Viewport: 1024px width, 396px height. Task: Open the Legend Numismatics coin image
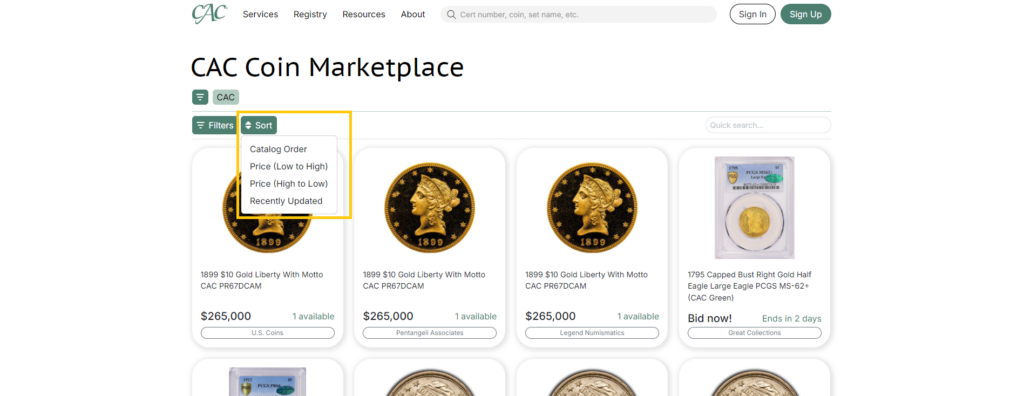(x=592, y=208)
